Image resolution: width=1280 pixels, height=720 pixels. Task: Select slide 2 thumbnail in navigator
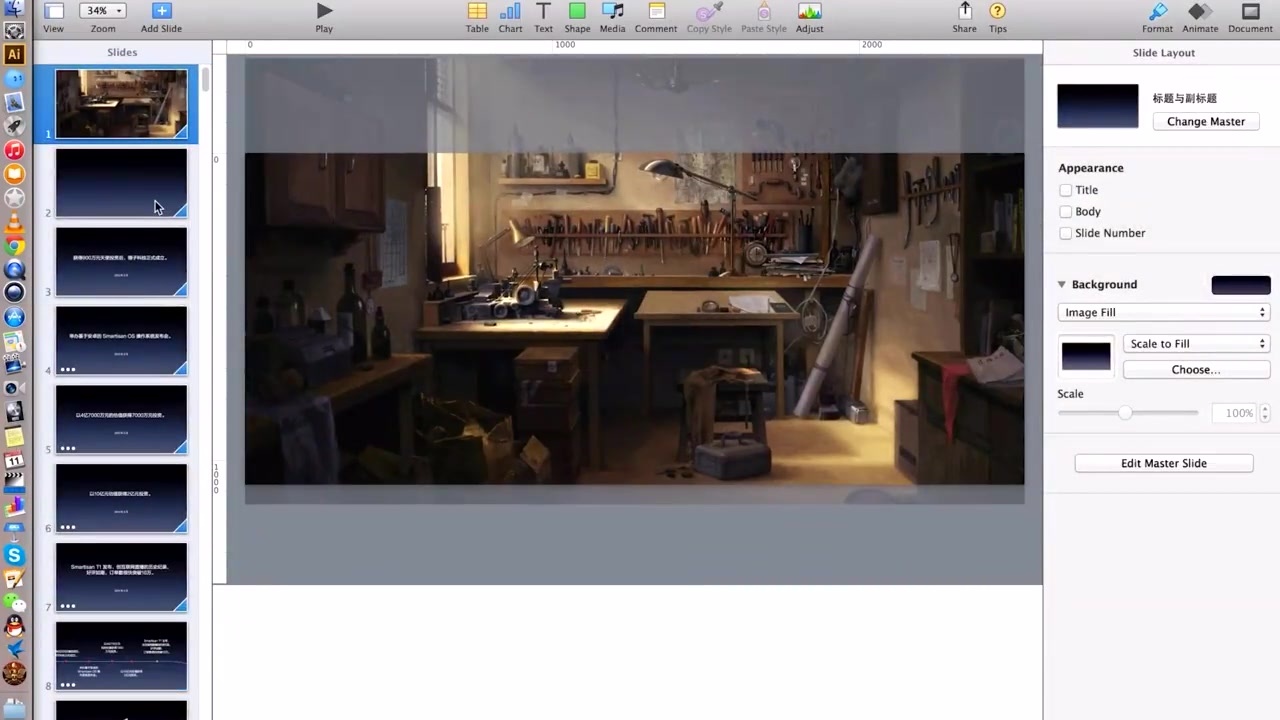(x=121, y=183)
